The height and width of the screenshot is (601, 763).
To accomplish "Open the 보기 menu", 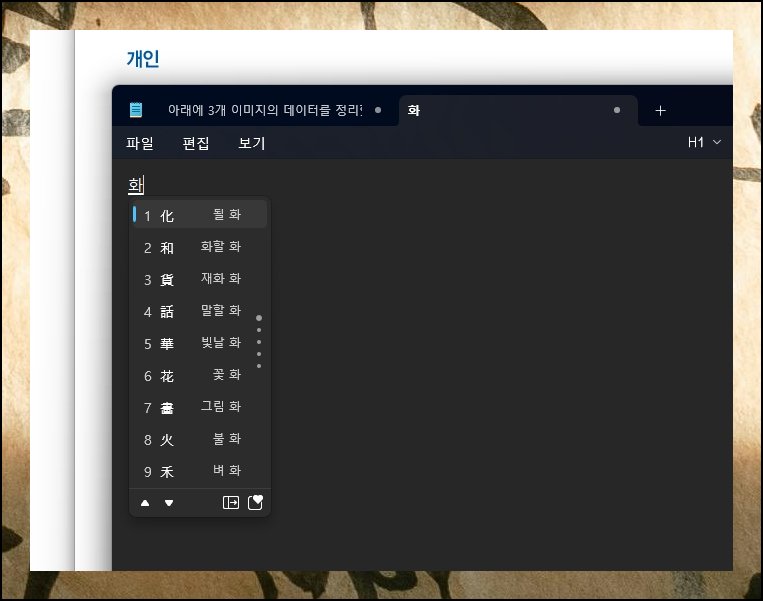I will pyautogui.click(x=252, y=143).
